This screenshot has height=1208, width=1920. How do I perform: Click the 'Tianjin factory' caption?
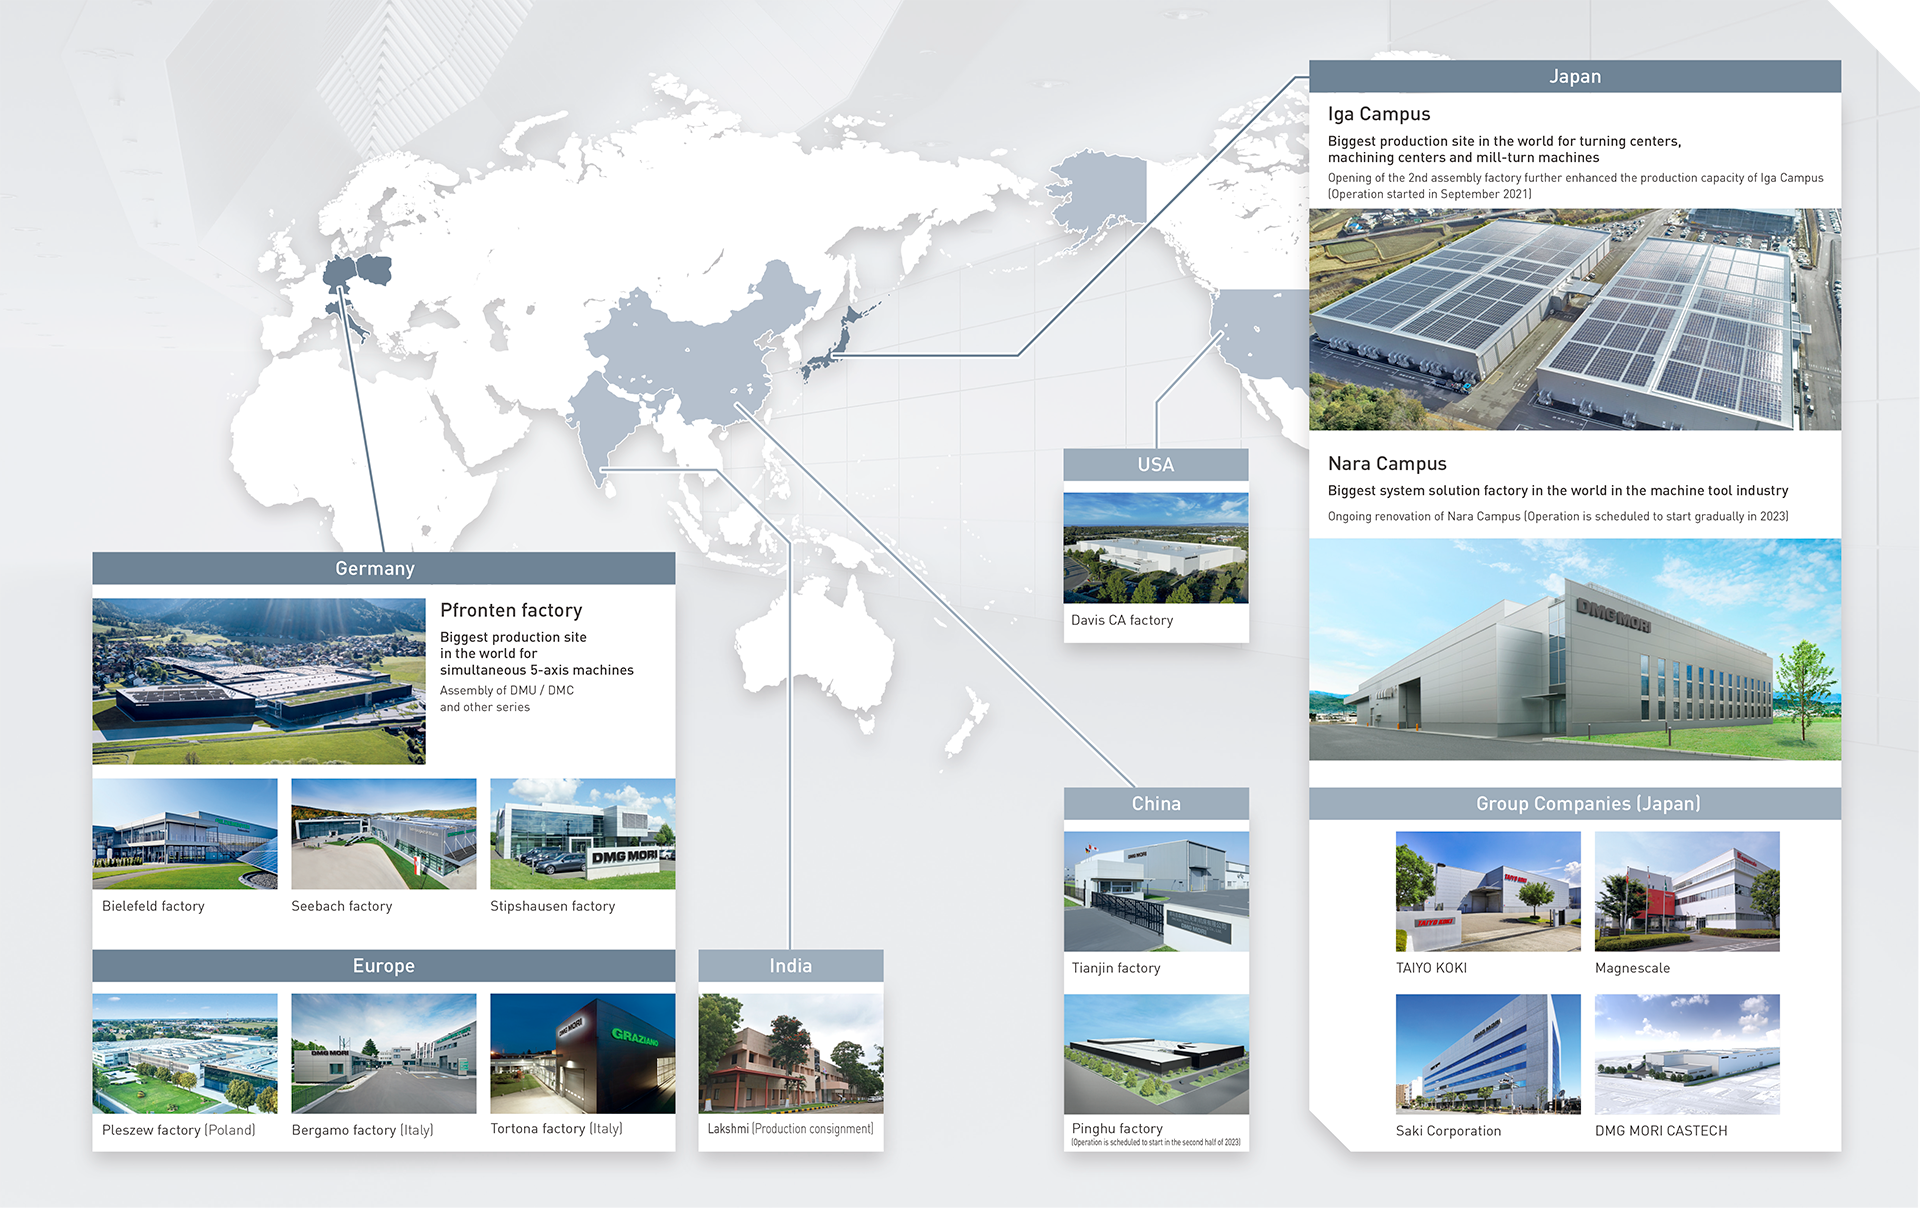[x=1116, y=968]
